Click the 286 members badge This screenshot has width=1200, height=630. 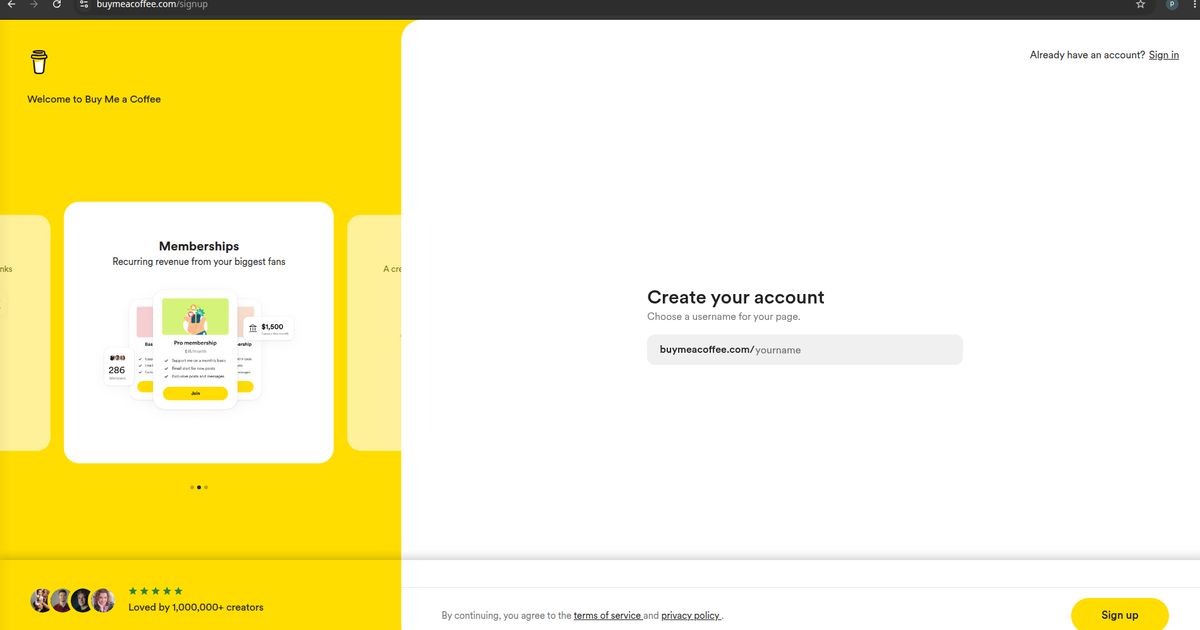[117, 367]
